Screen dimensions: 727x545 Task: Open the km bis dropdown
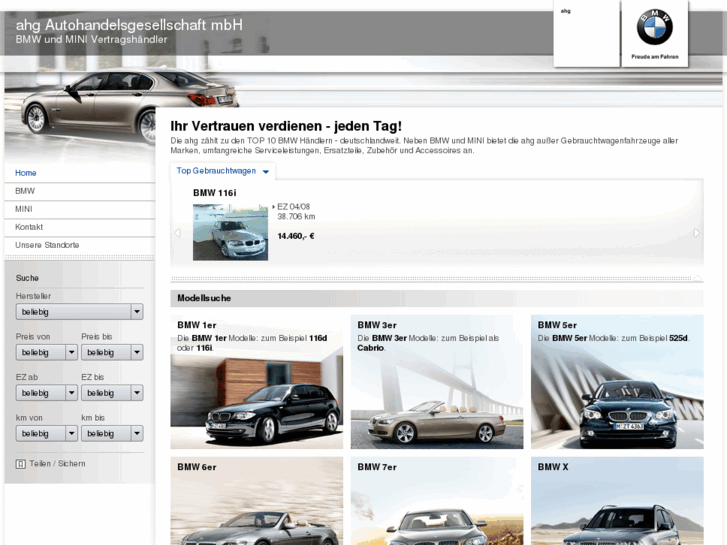click(112, 434)
